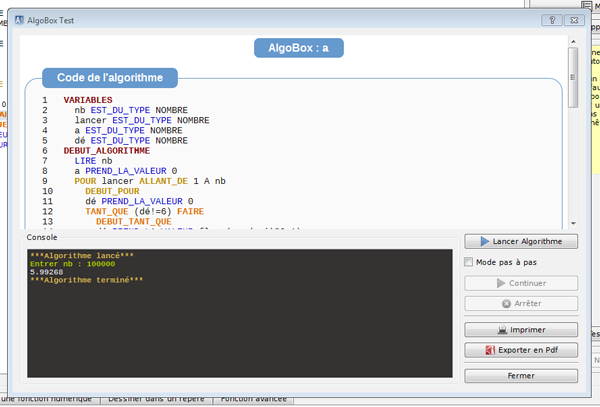Image resolution: width=600 pixels, height=407 pixels.
Task: Click the line 'a EST_DU_TYPE NOMBRE'
Action: coord(128,130)
